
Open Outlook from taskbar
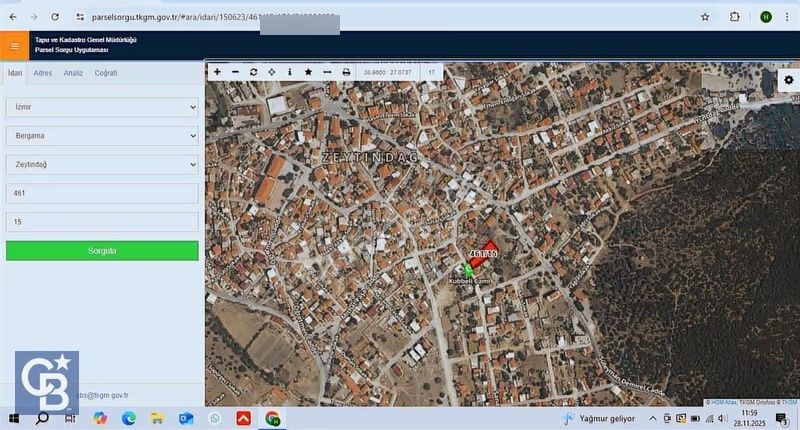[186, 418]
